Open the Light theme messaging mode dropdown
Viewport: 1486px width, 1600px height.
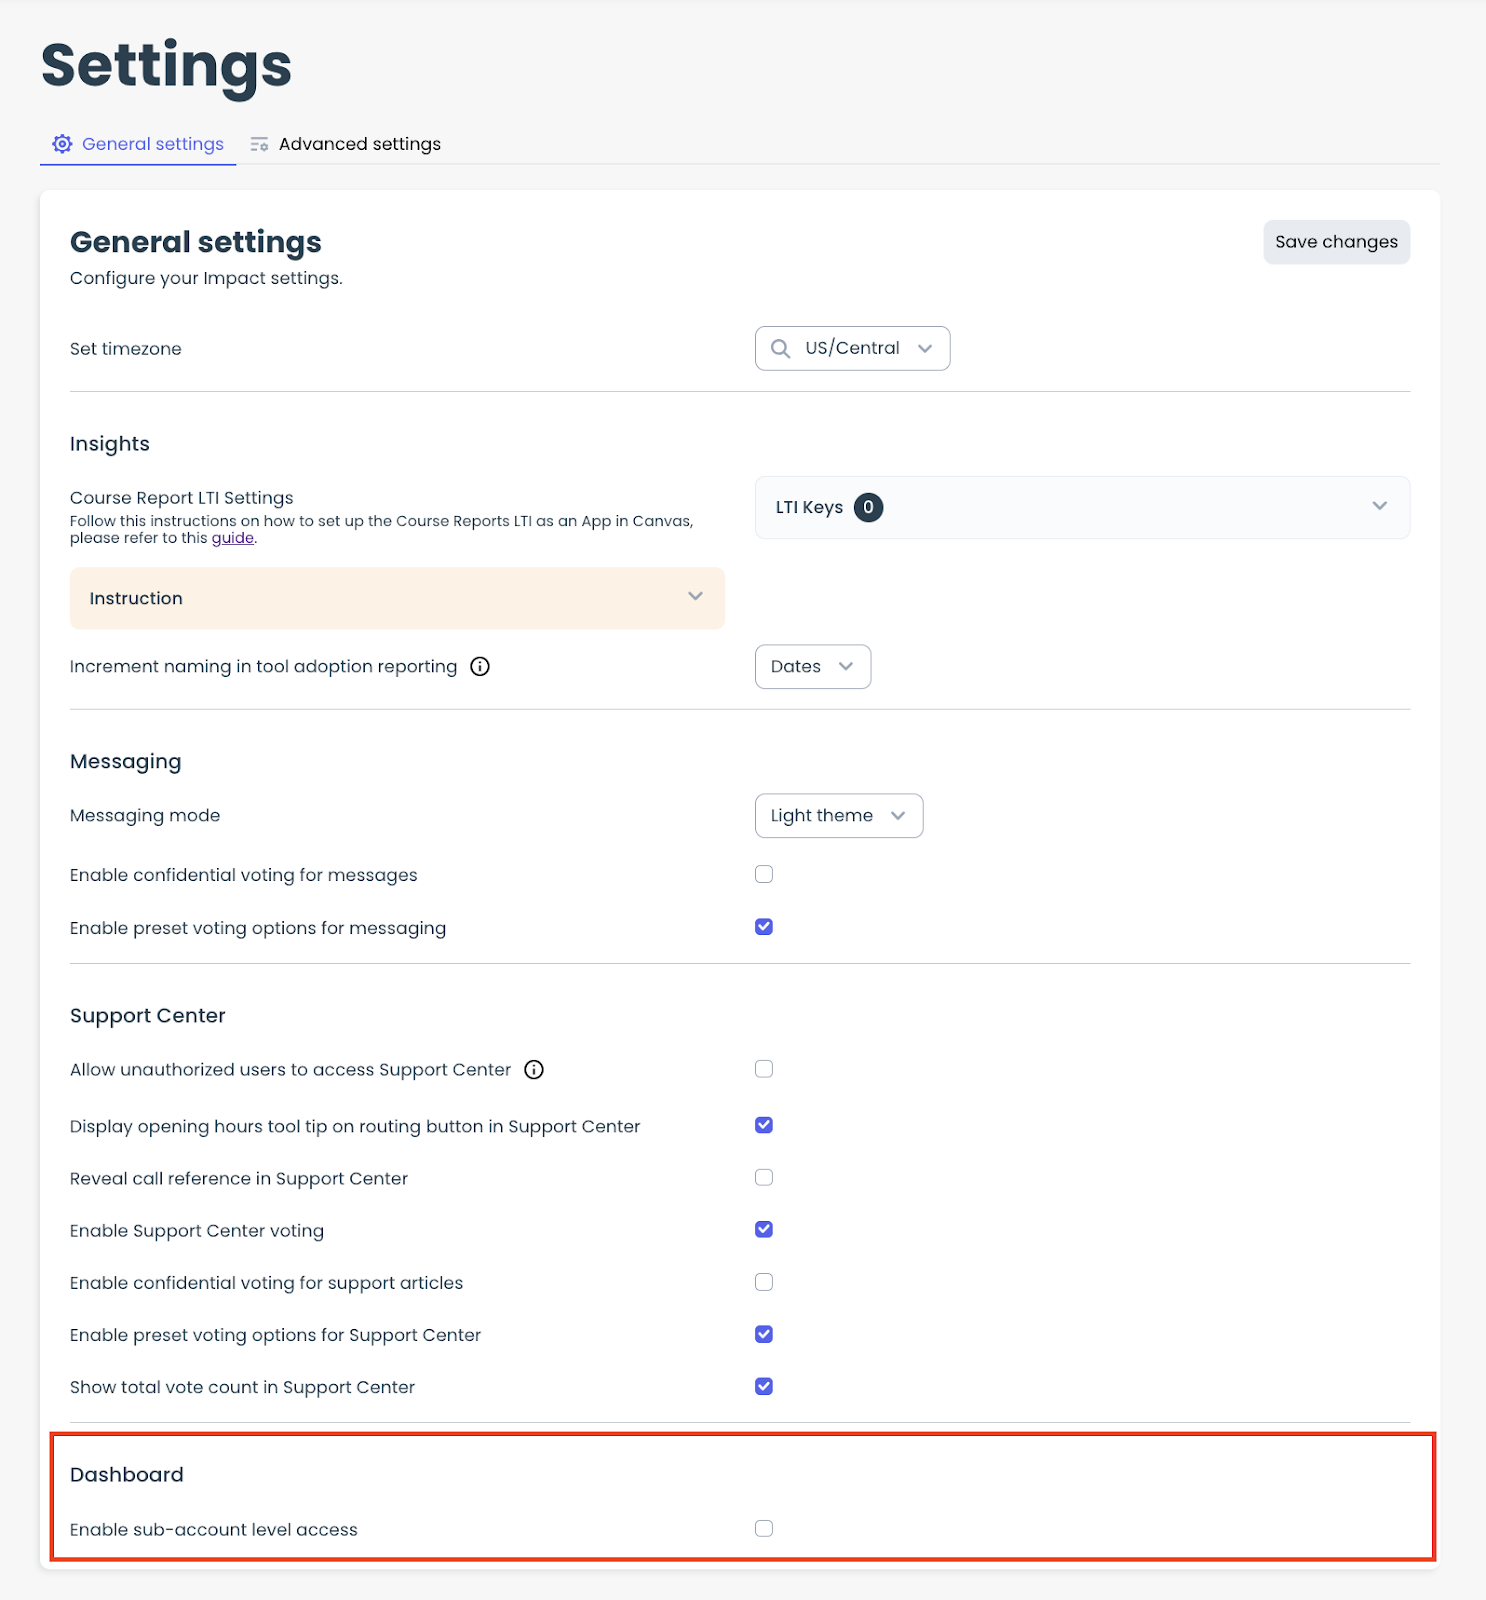tap(838, 816)
